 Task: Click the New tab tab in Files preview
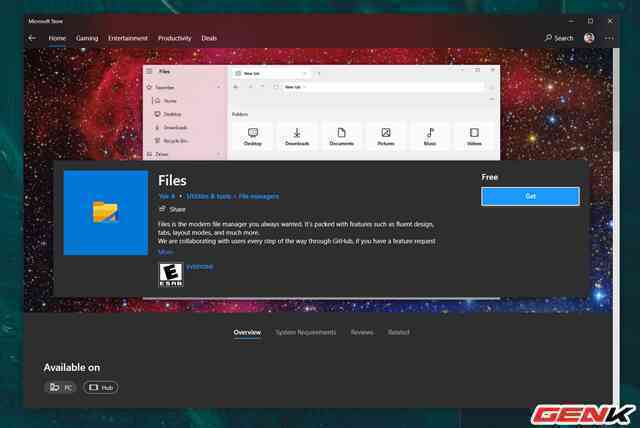pos(270,73)
